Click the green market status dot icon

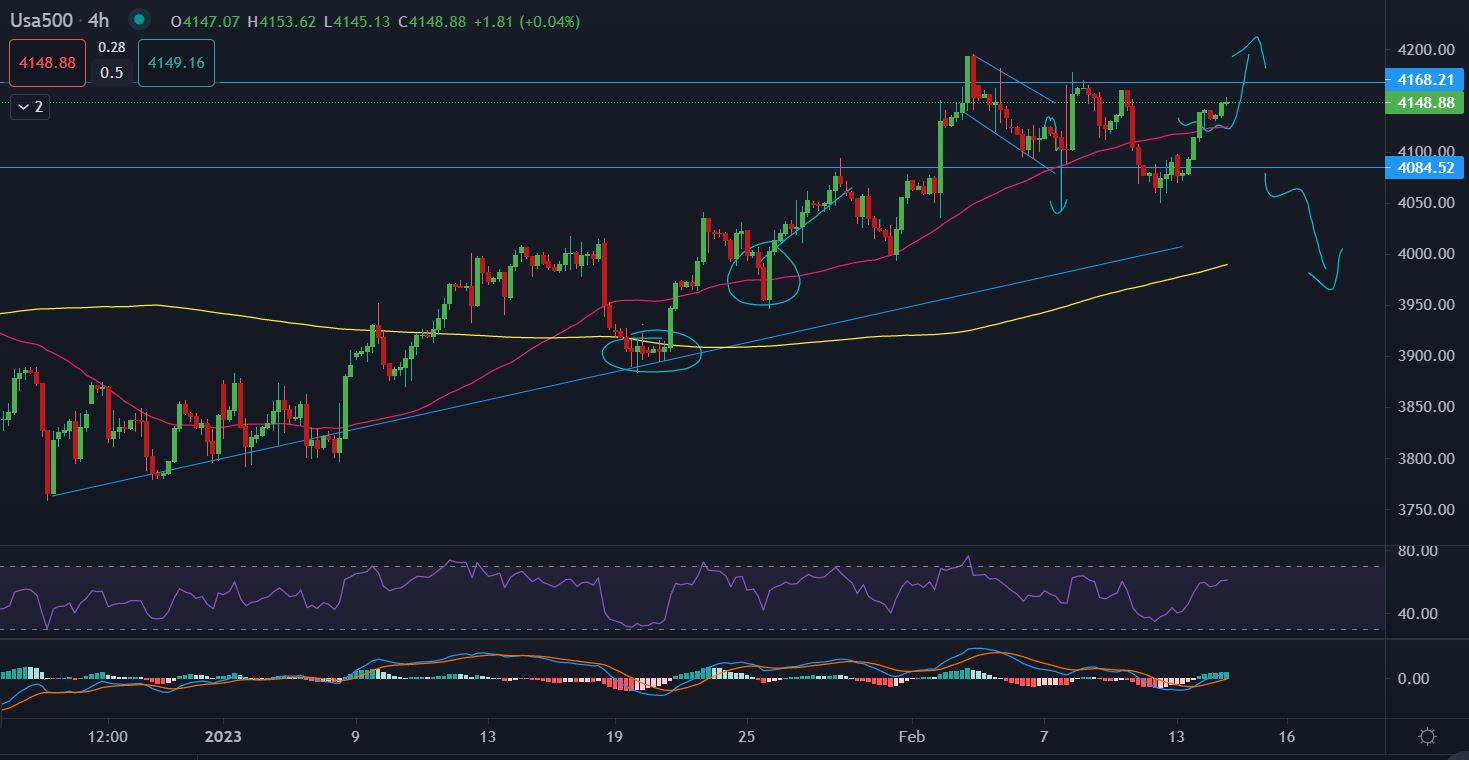point(139,19)
